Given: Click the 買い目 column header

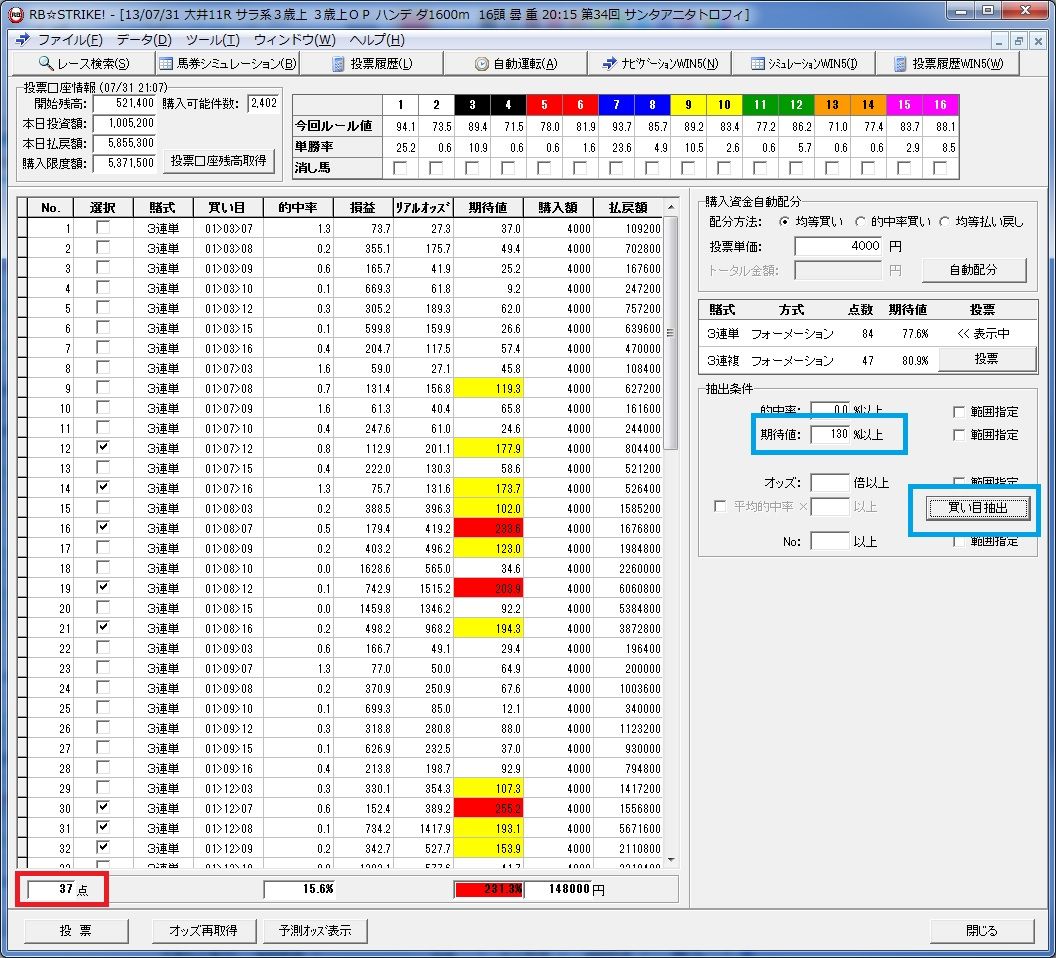Looking at the screenshot, I should click(227, 207).
